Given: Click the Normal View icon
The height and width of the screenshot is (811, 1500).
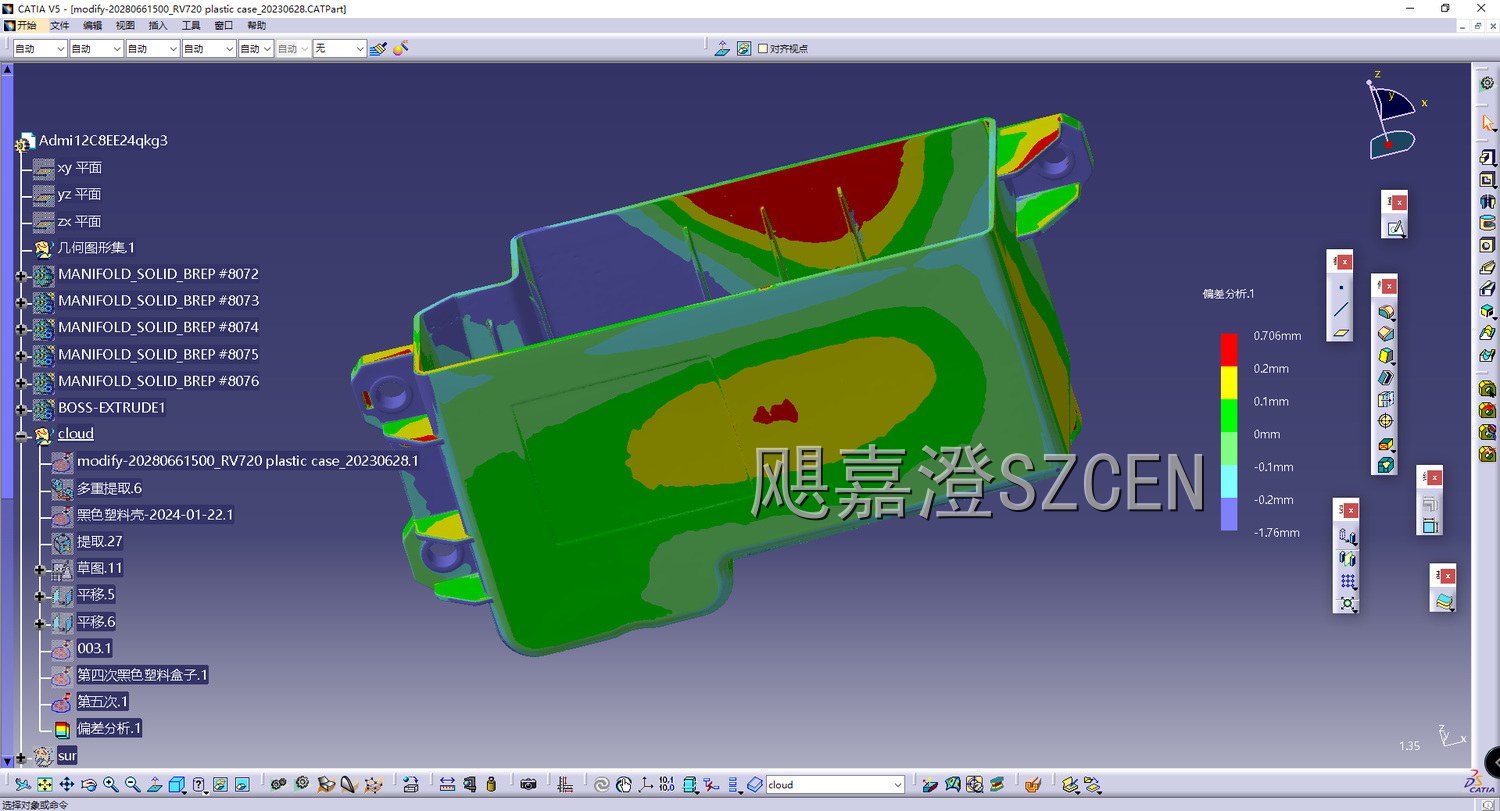Looking at the screenshot, I should click(155, 785).
